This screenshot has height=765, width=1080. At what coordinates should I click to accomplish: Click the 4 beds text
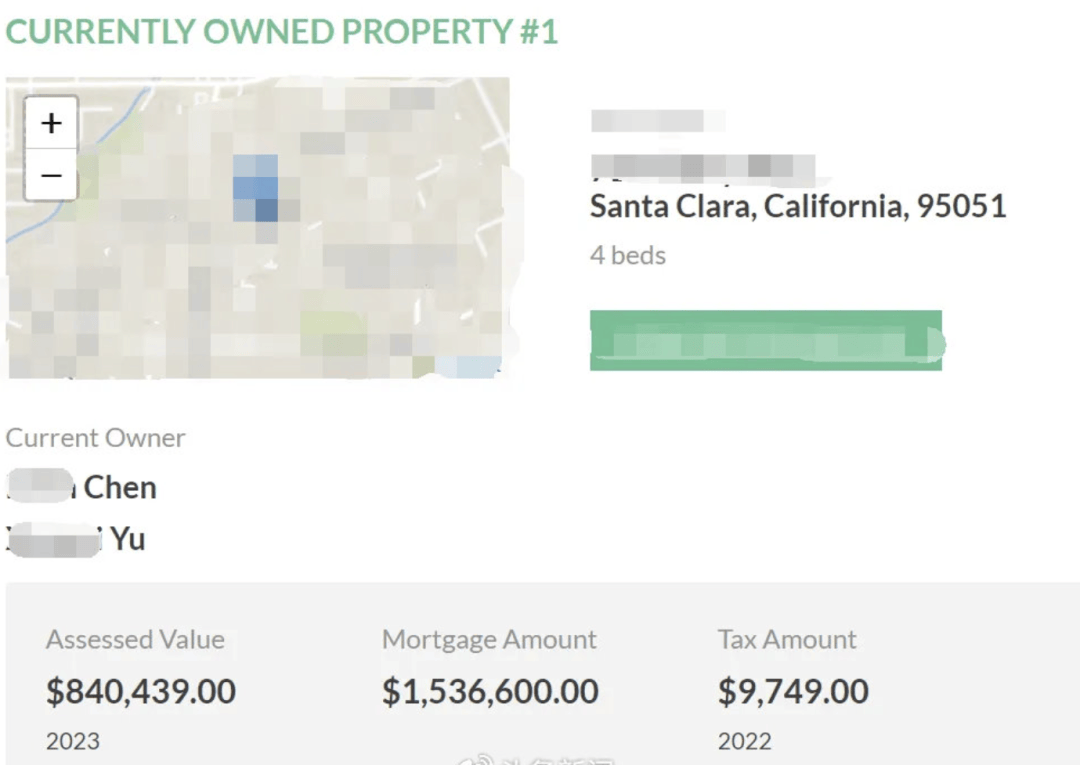click(627, 255)
